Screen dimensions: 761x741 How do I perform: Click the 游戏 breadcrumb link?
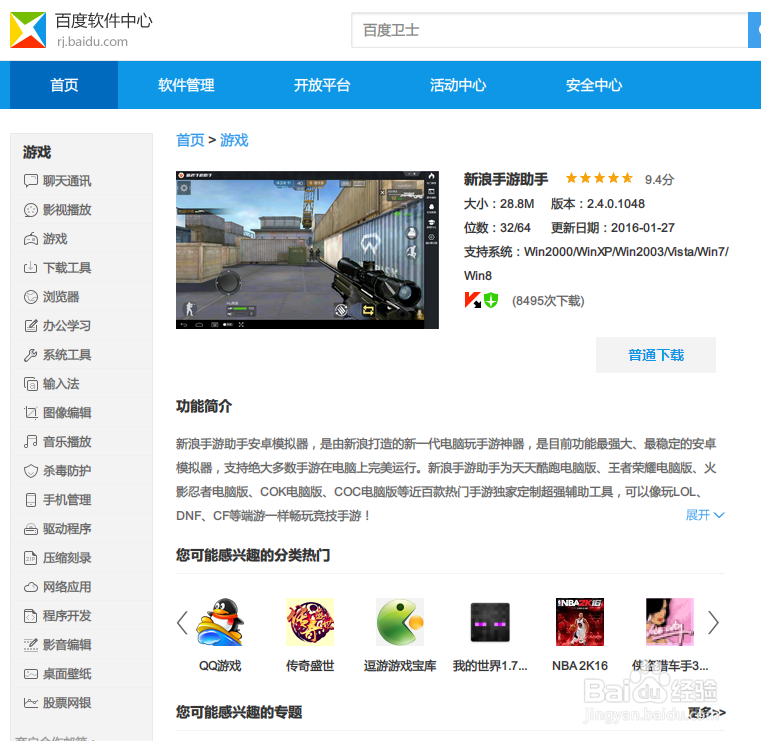click(234, 140)
